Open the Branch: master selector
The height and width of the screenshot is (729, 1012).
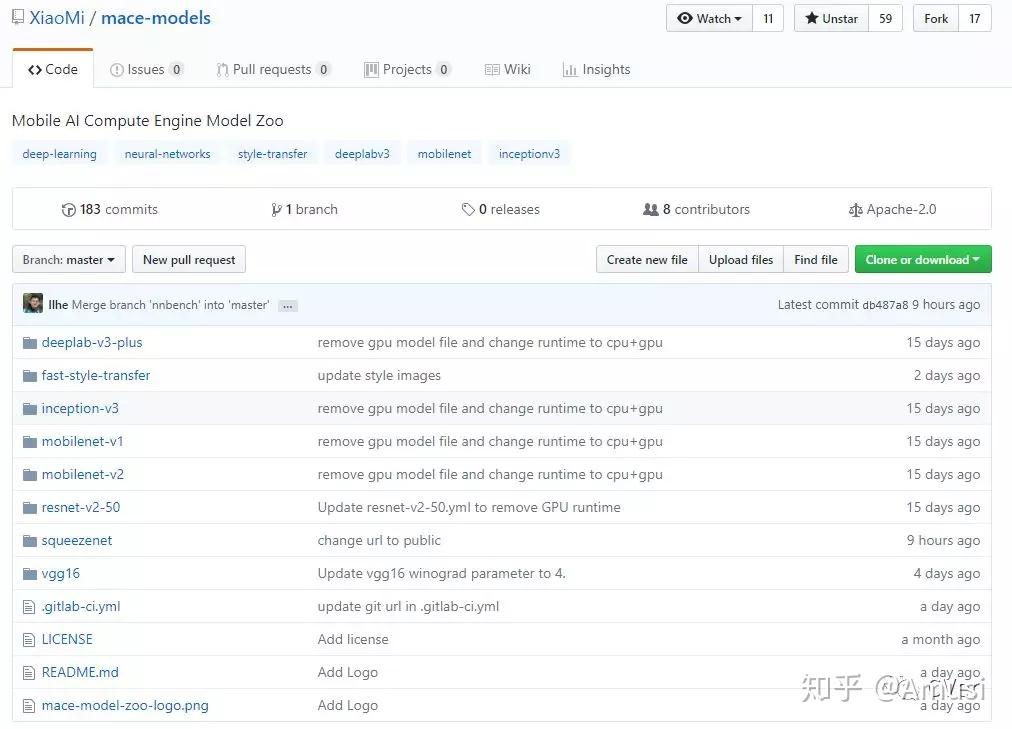(67, 259)
